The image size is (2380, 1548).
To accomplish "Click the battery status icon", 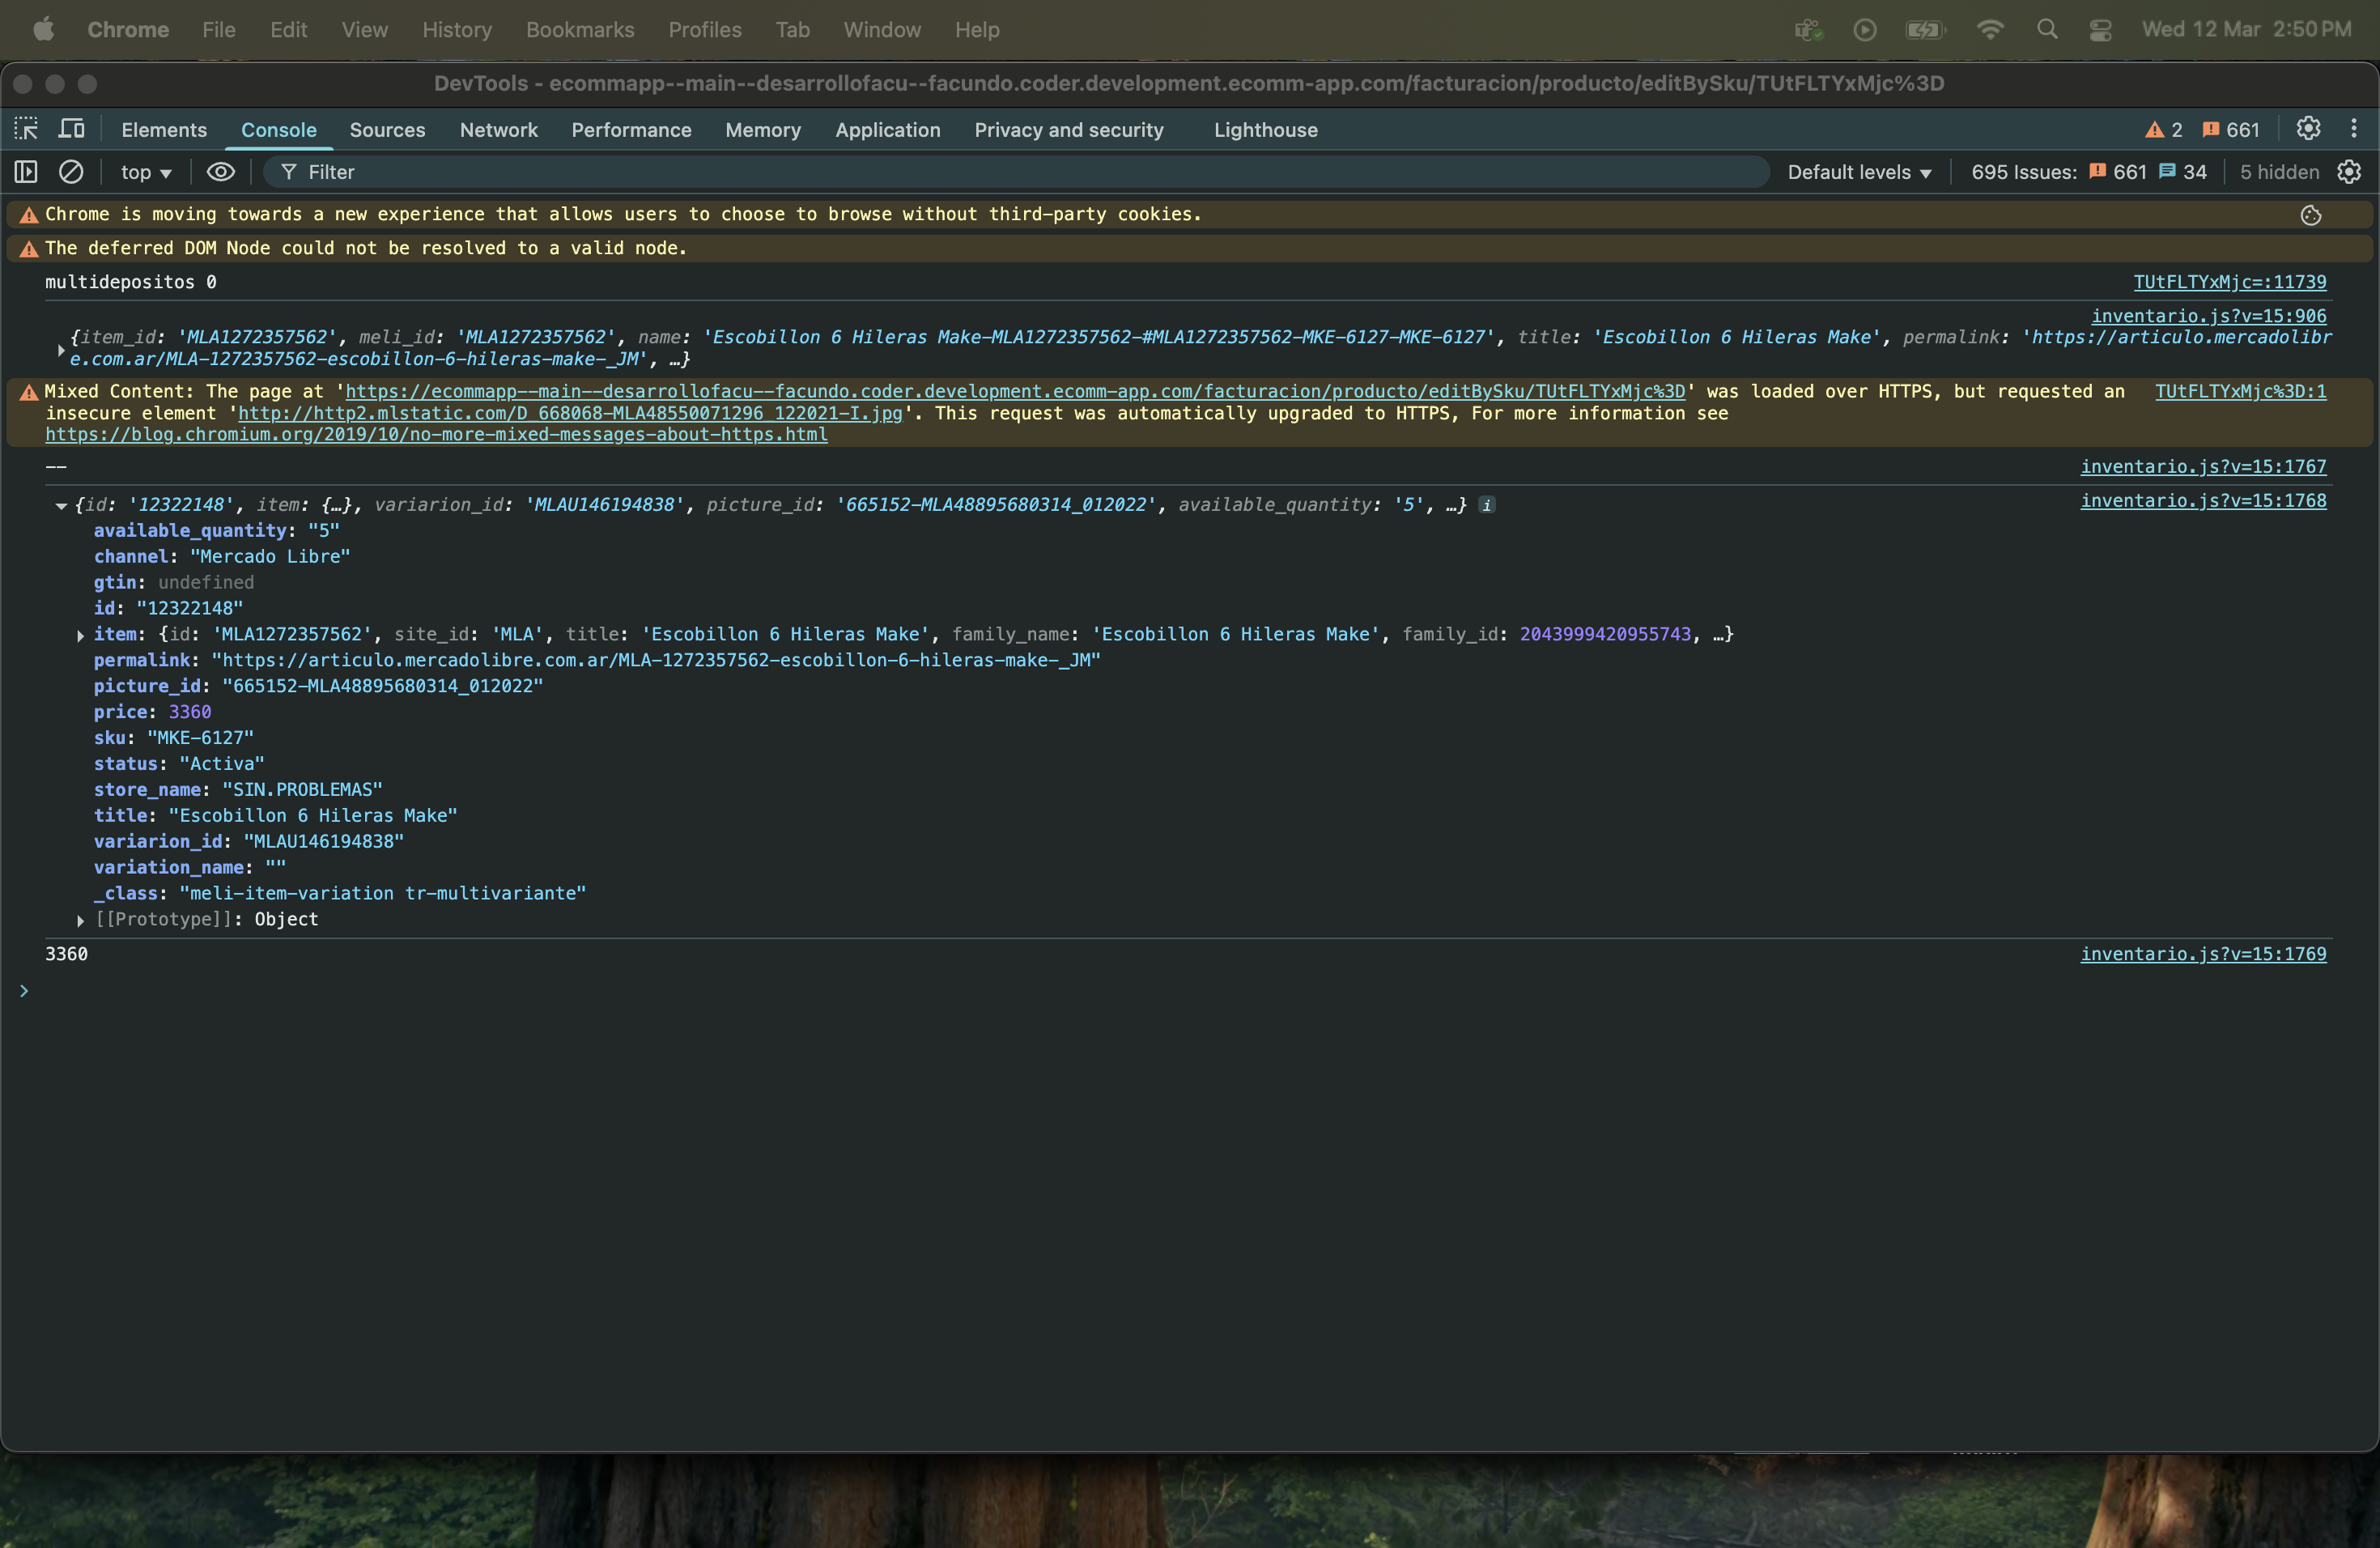I will (x=1925, y=30).
